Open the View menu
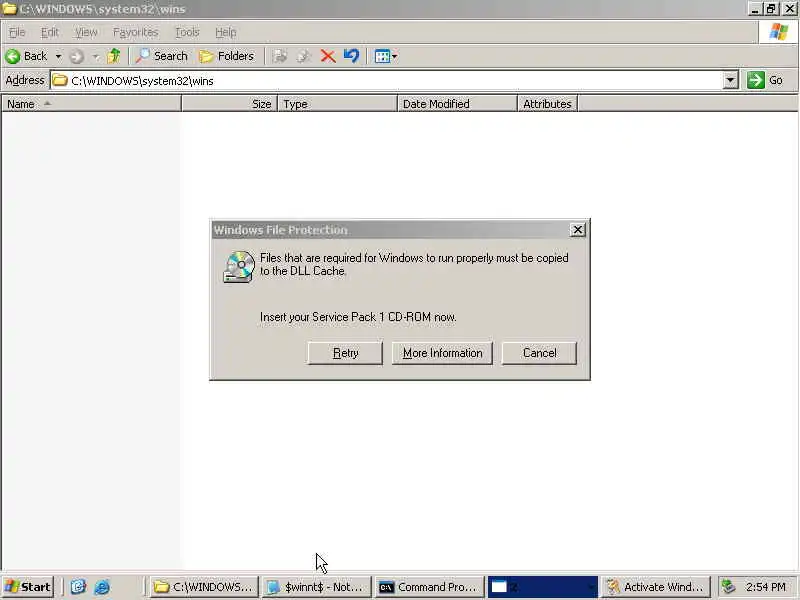 (x=86, y=33)
